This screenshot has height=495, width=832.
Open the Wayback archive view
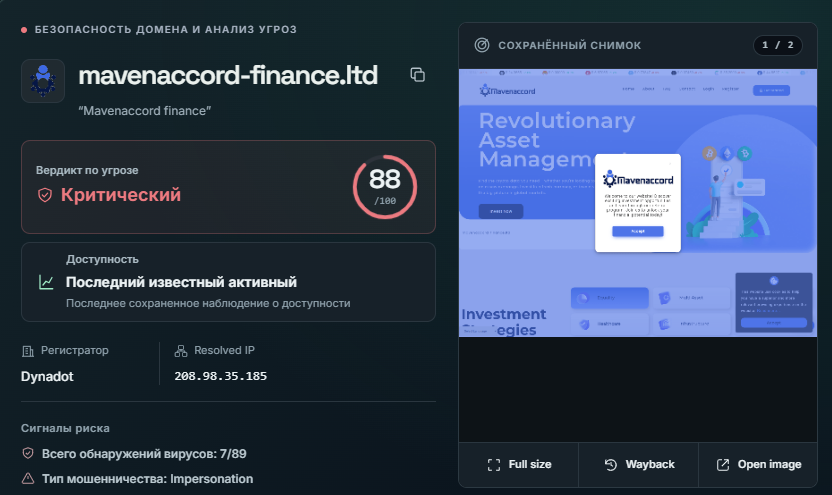(639, 465)
